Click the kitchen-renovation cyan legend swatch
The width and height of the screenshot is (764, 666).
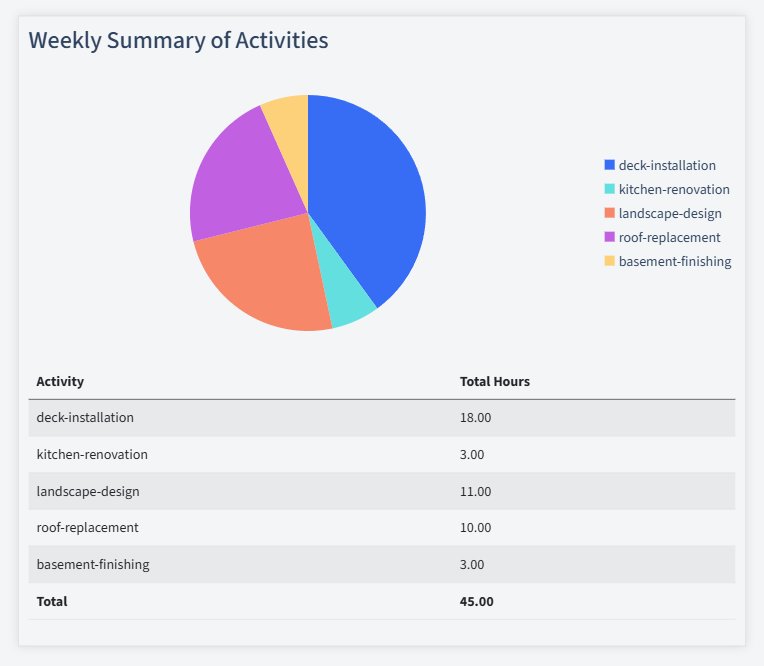[x=610, y=189]
